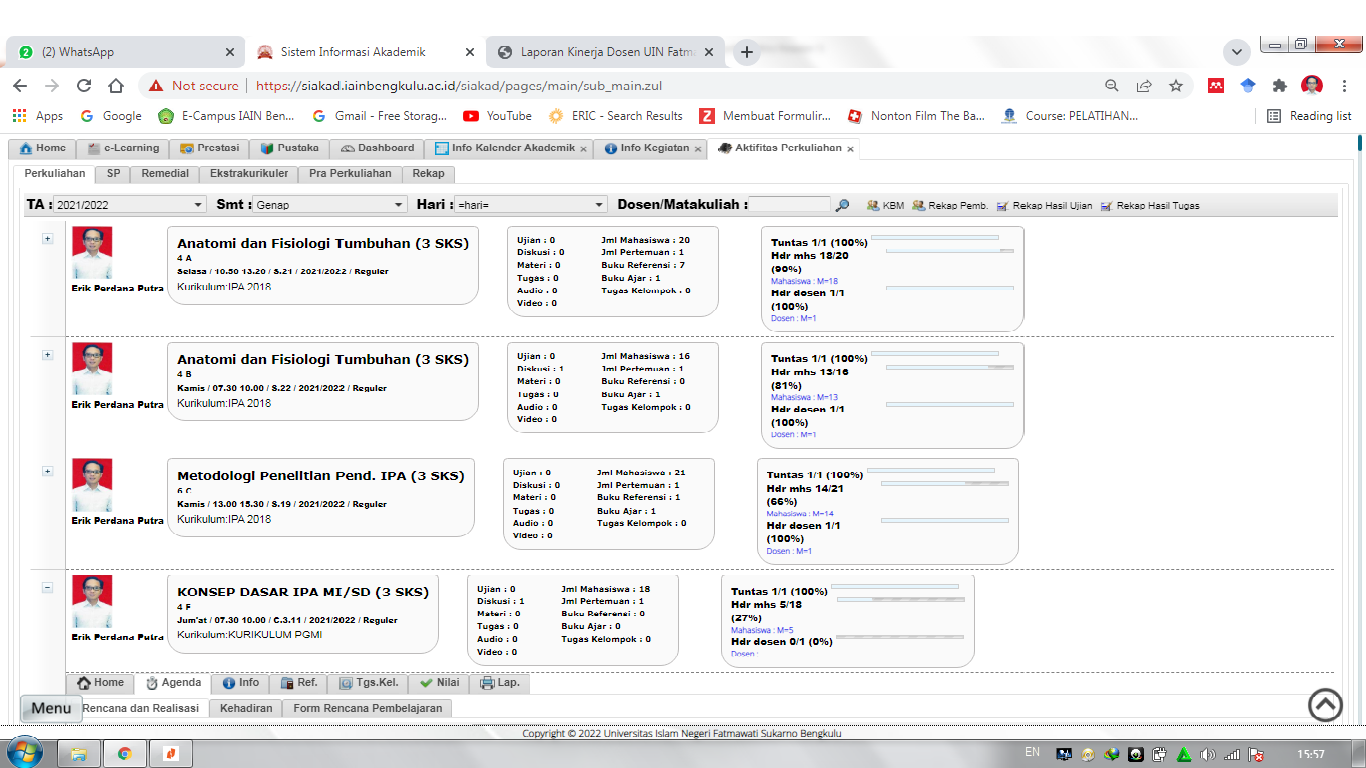Click the browser reload page icon
Screen dimensions: 1366x768
(x=84, y=86)
